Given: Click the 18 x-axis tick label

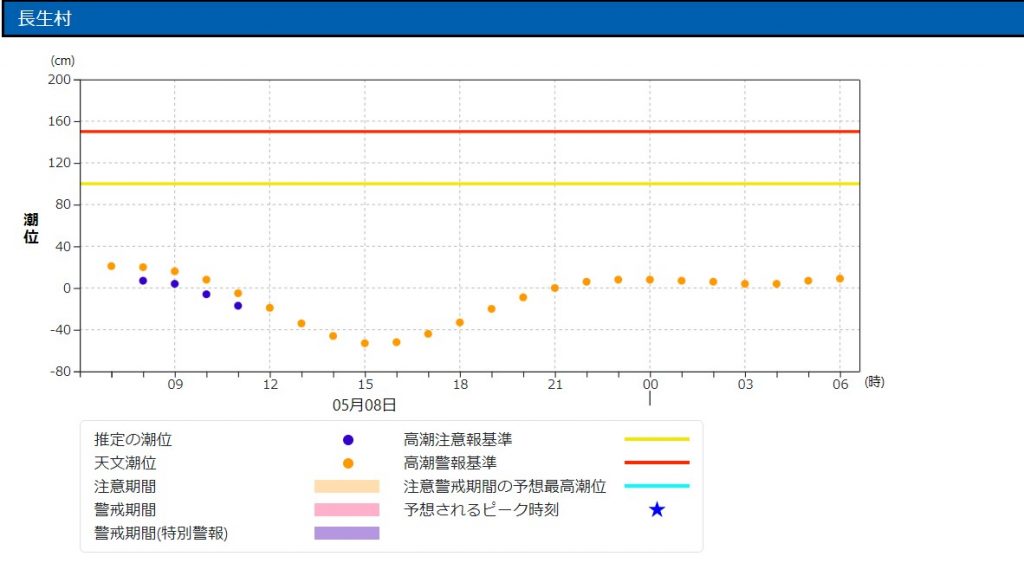Looking at the screenshot, I should click(x=460, y=385).
